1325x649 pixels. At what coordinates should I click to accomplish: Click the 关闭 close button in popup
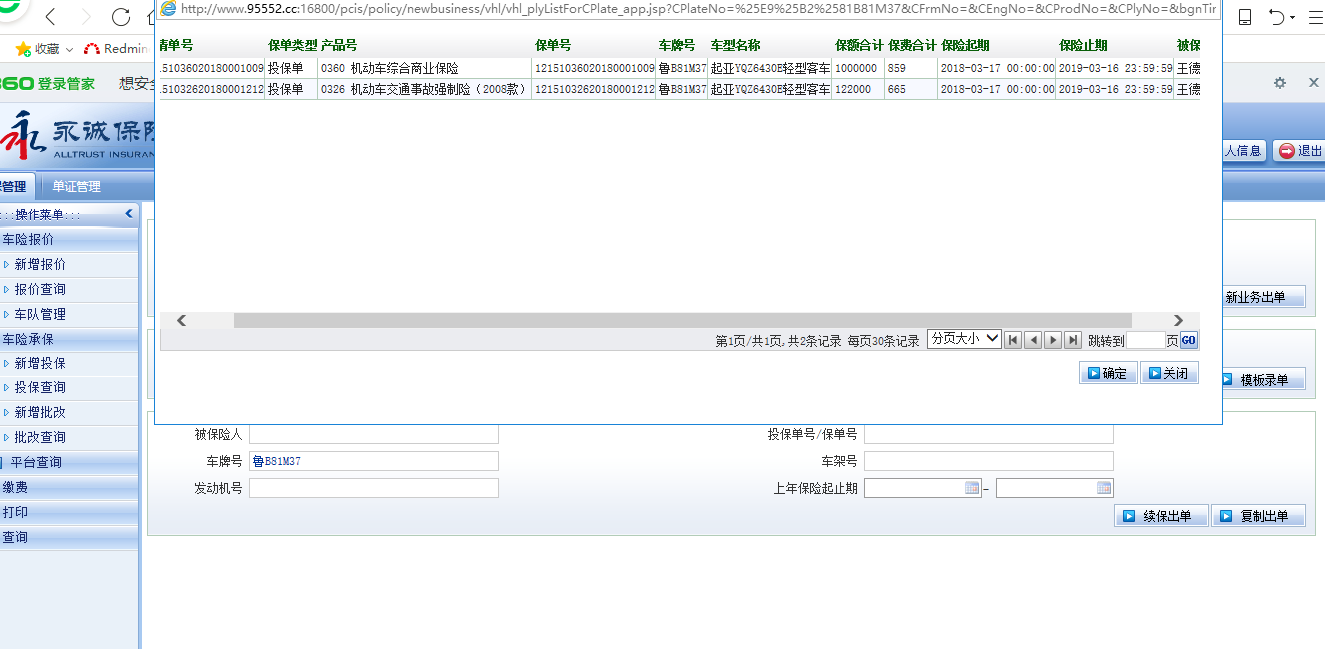[x=1169, y=373]
